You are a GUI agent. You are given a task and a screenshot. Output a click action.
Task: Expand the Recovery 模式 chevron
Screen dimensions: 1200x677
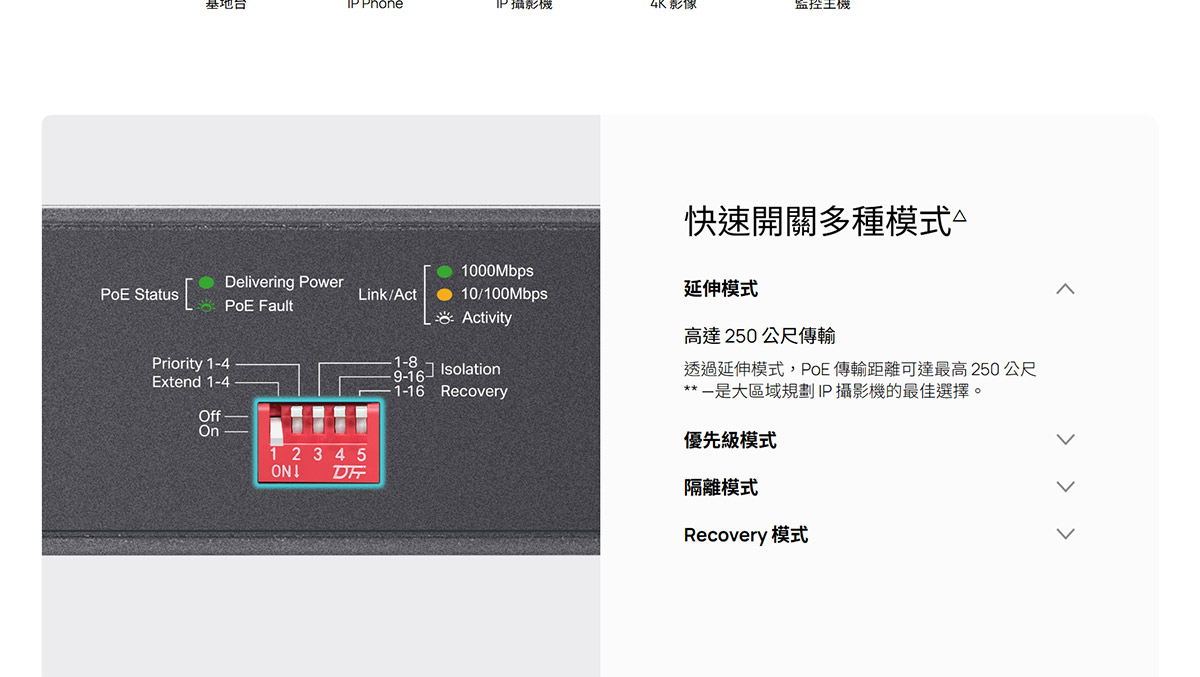(1065, 534)
